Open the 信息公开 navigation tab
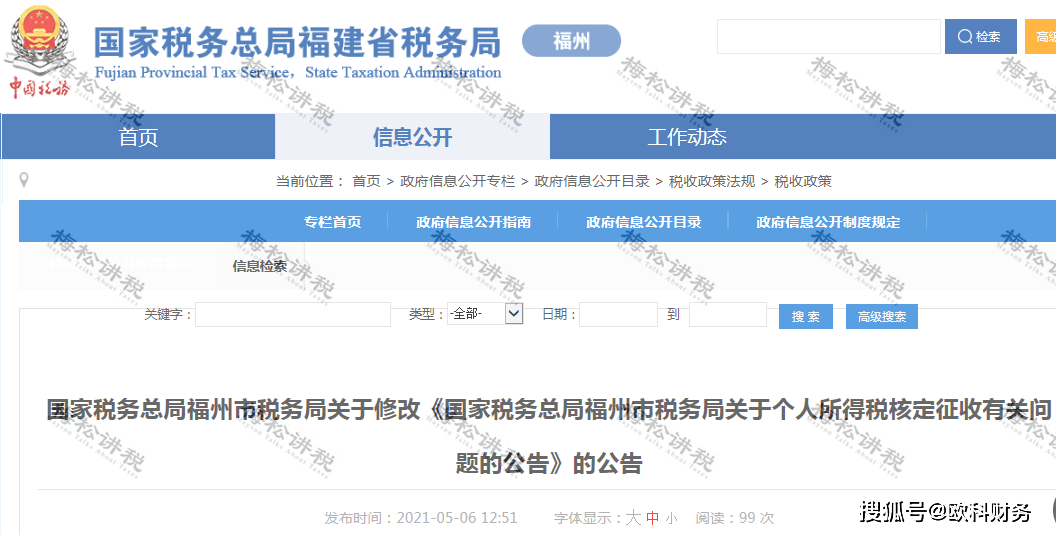The image size is (1056, 535). [412, 137]
